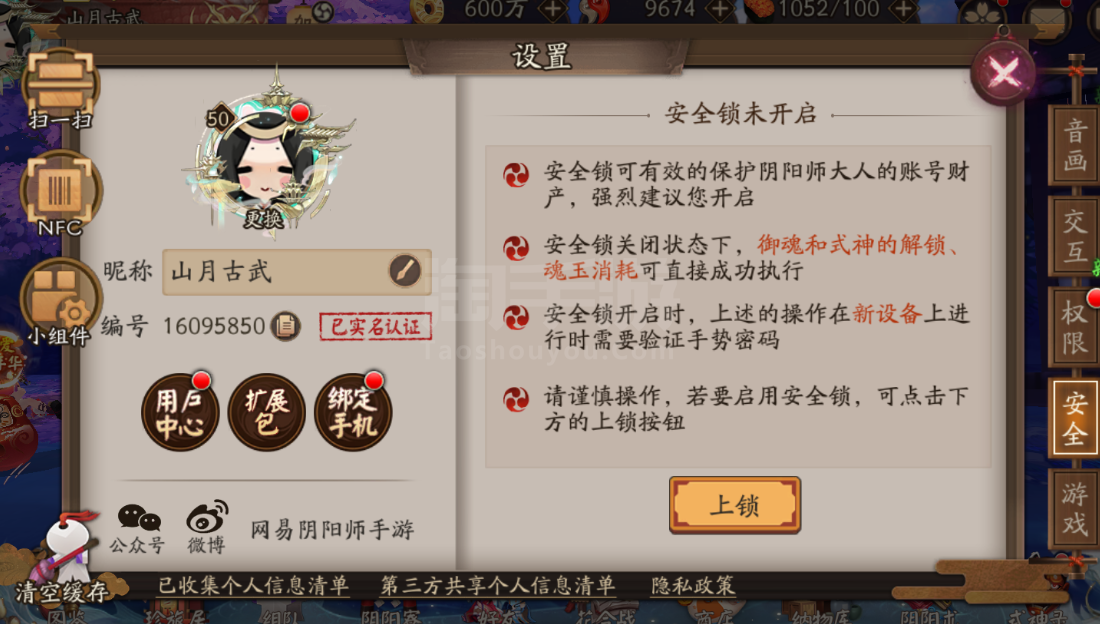The height and width of the screenshot is (624, 1100).
Task: Open the 微博 Weibo icon
Action: click(207, 526)
